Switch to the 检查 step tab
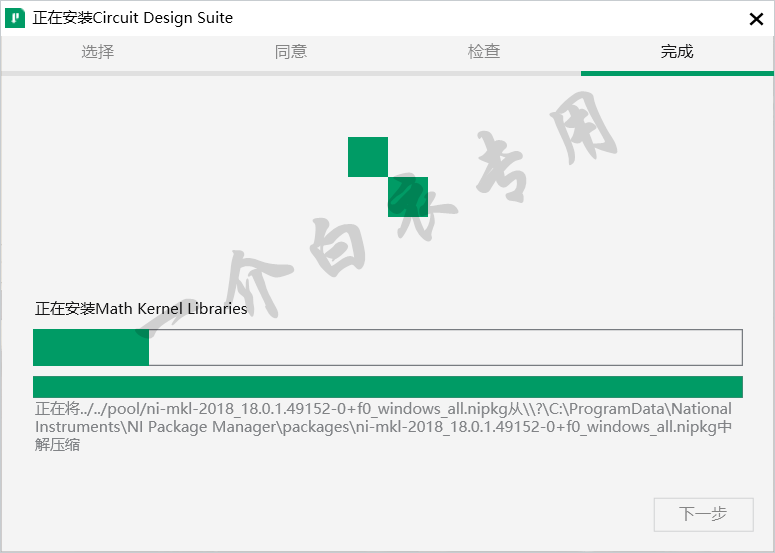This screenshot has width=775, height=553. (x=484, y=51)
